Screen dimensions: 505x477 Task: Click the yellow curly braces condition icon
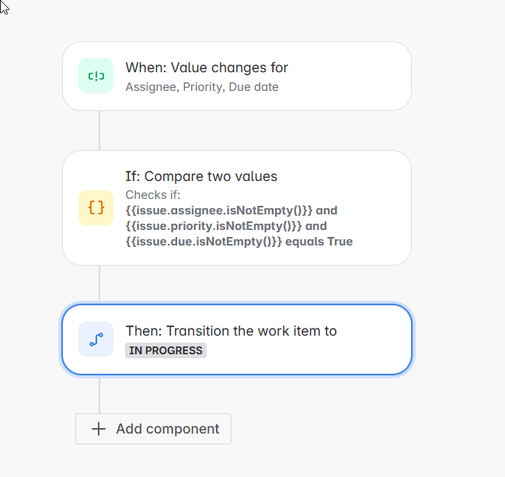(96, 208)
